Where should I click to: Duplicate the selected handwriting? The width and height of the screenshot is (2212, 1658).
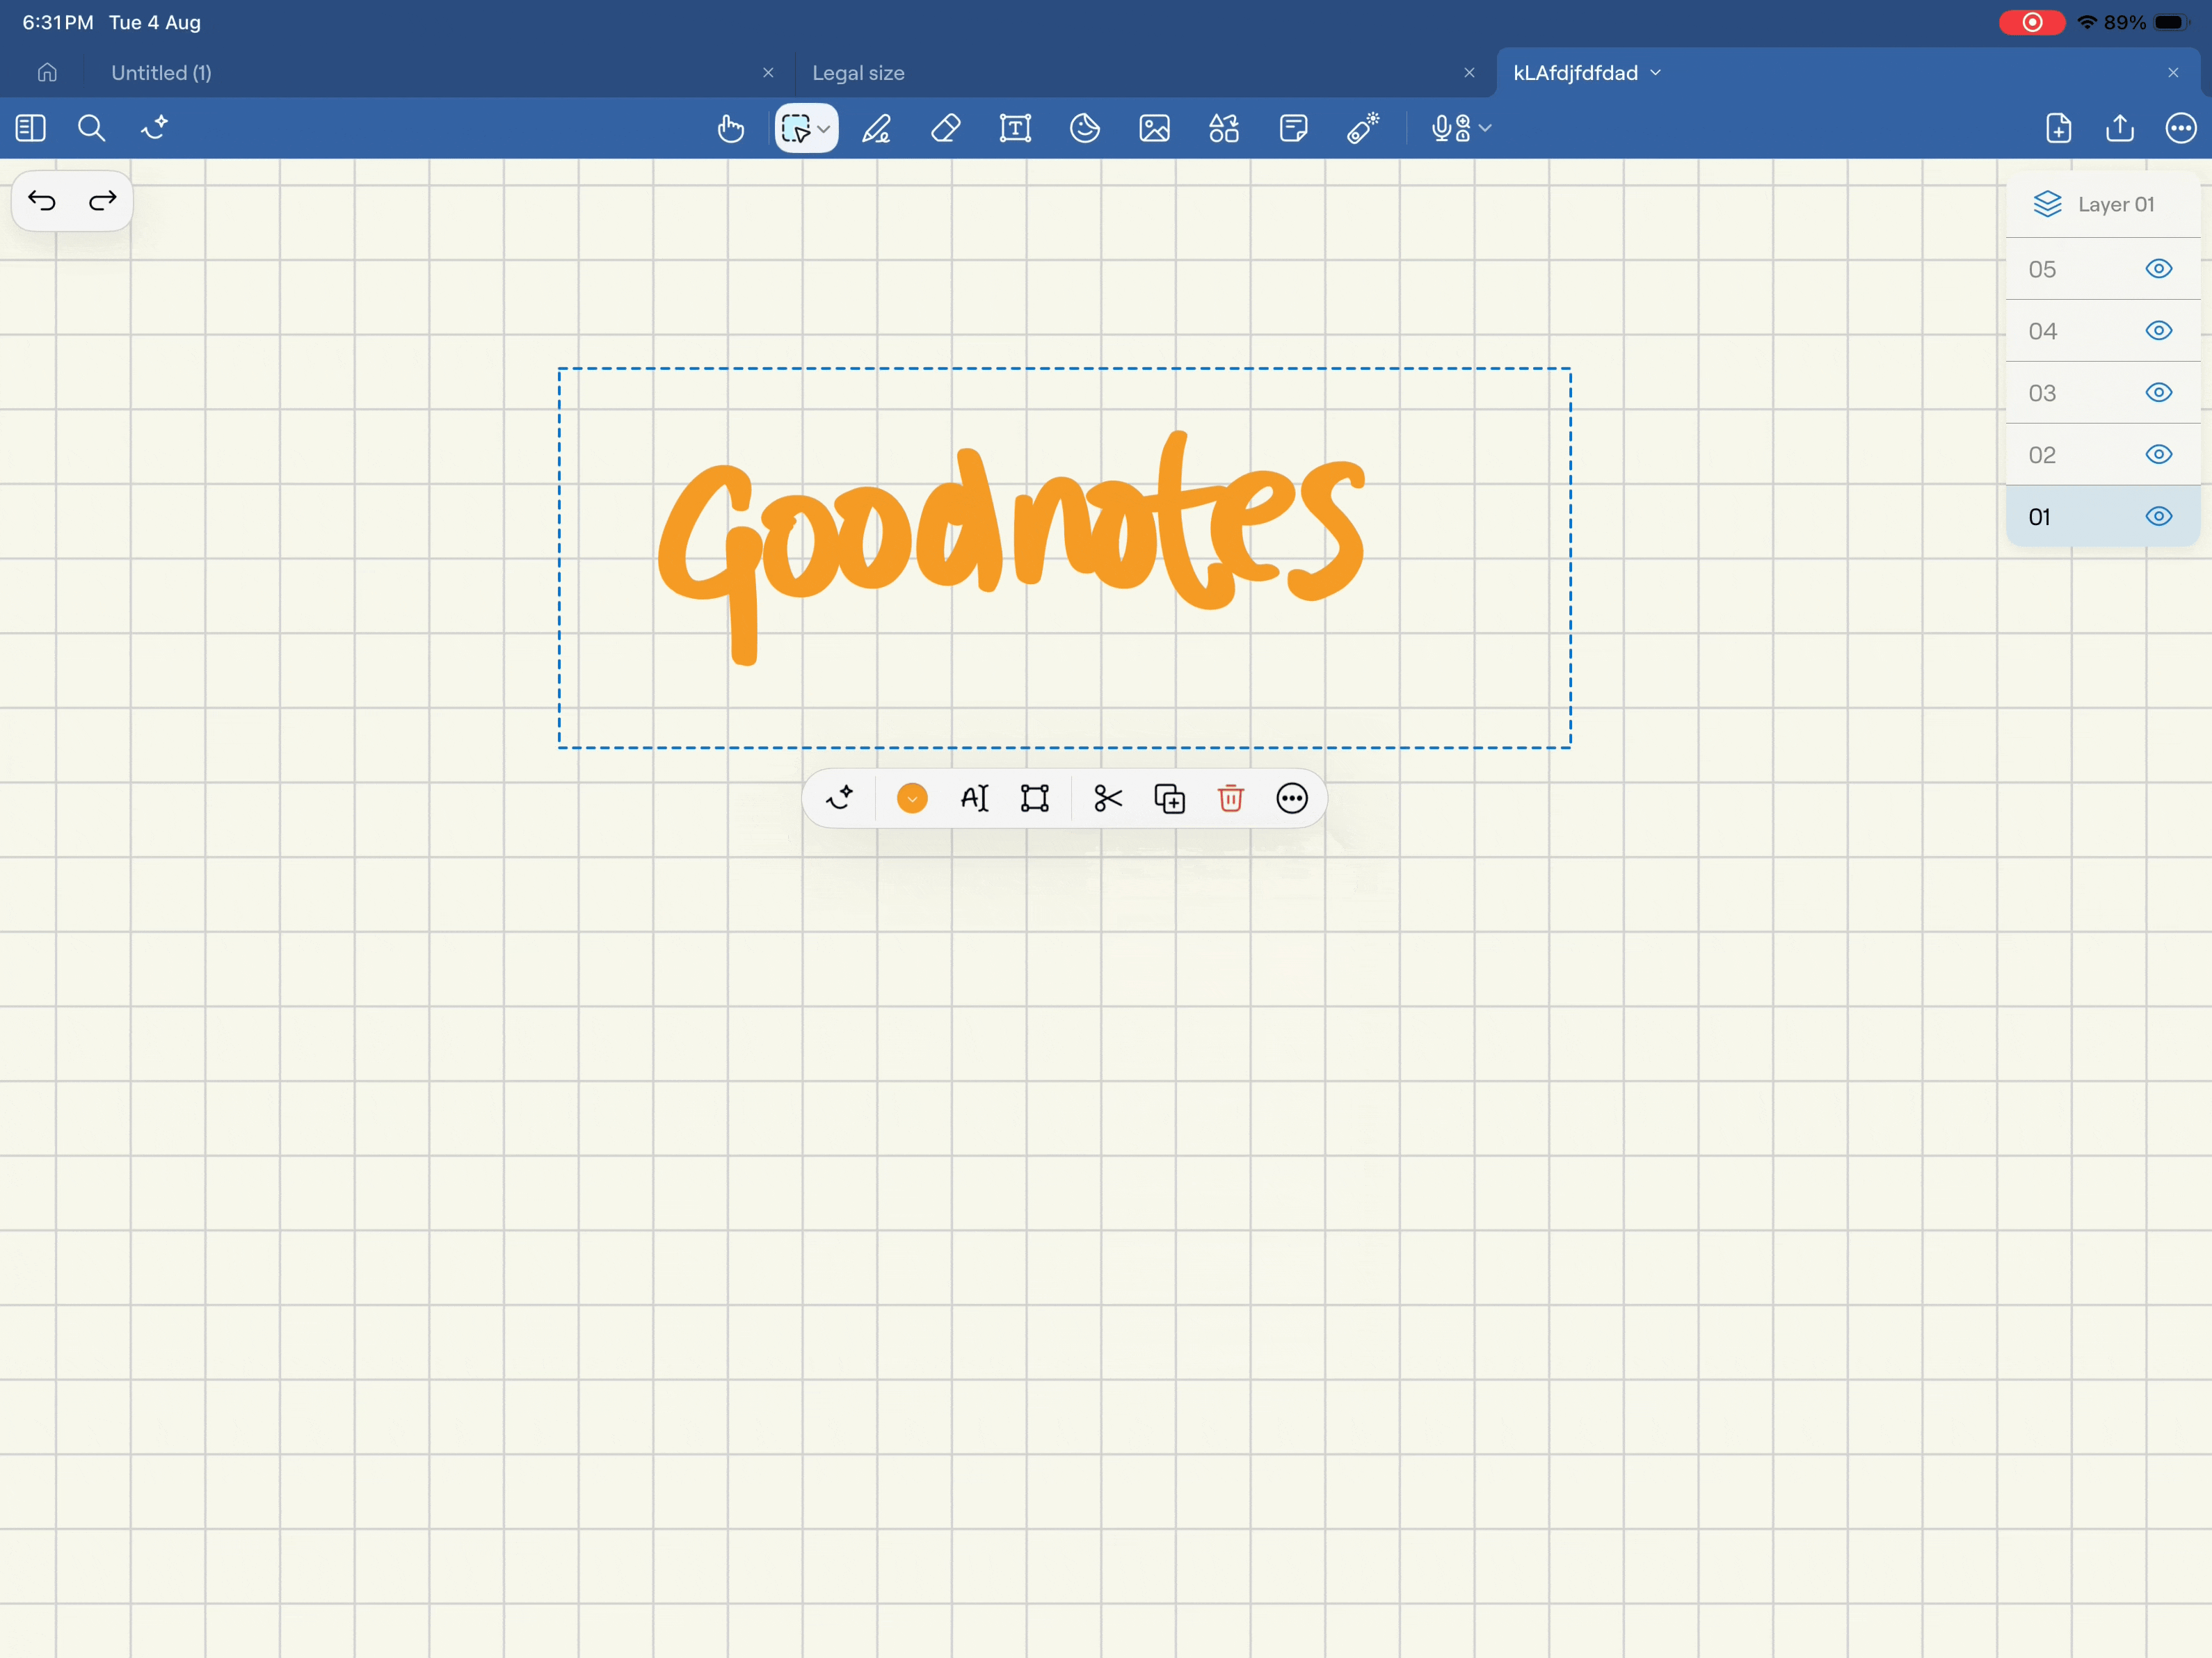tap(1170, 798)
